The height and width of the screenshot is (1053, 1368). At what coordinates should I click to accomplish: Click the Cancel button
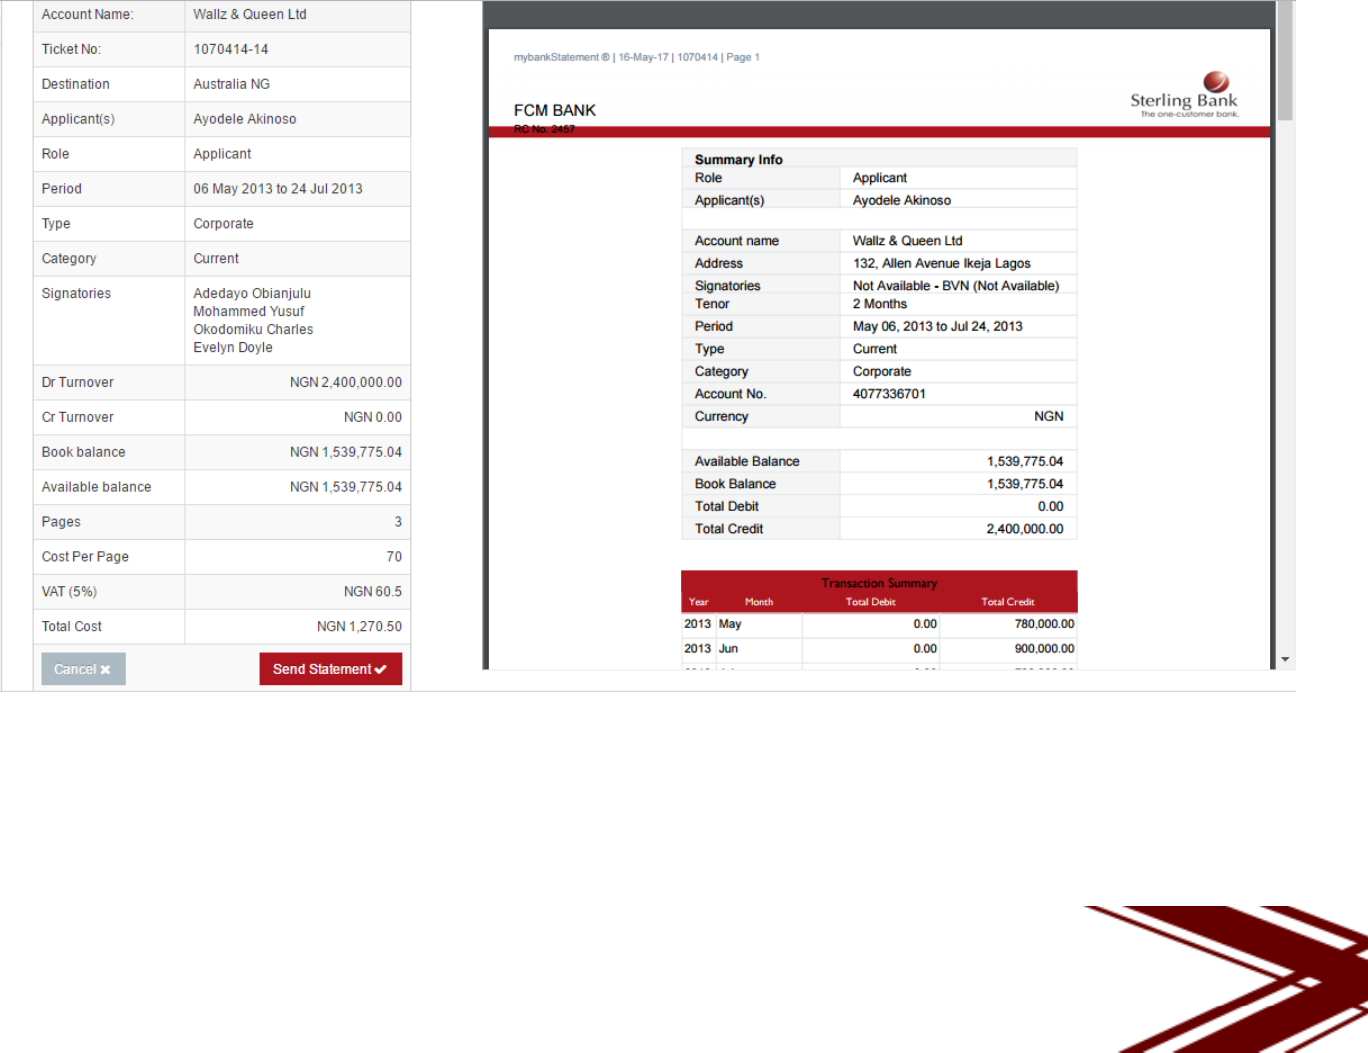pyautogui.click(x=83, y=669)
